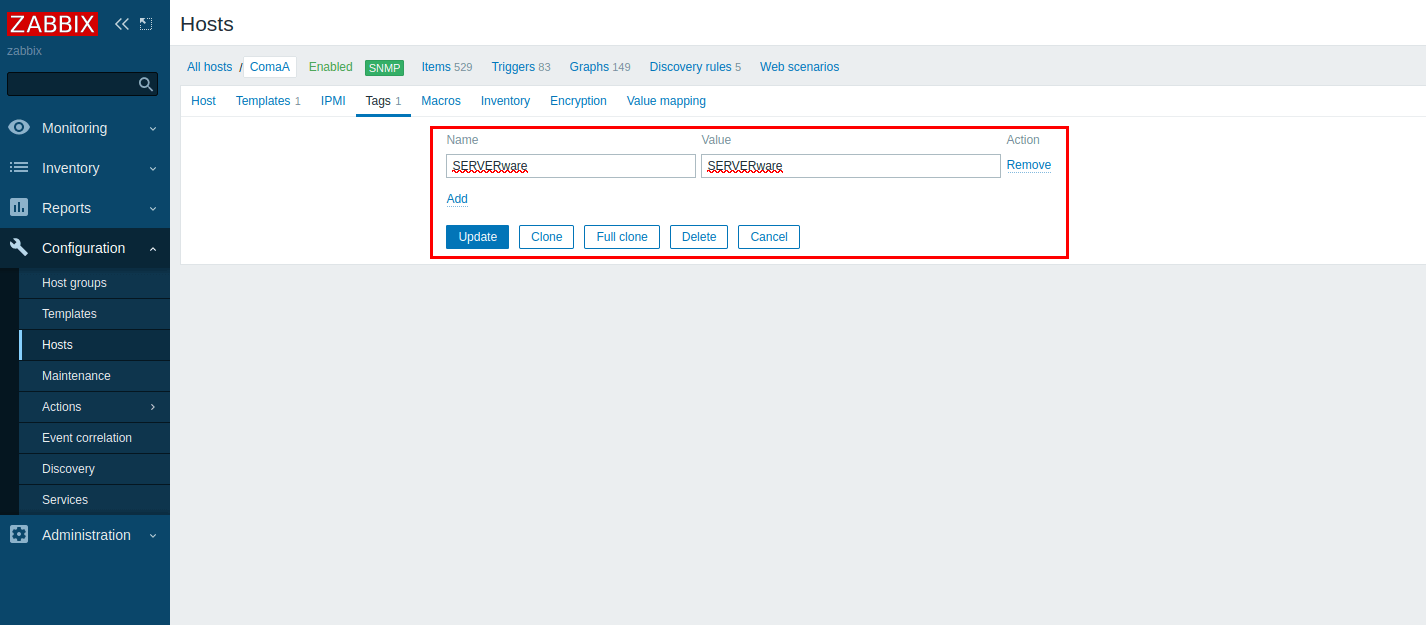This screenshot has width=1426, height=625.
Task: Click the Inventory list icon
Action: 17,168
